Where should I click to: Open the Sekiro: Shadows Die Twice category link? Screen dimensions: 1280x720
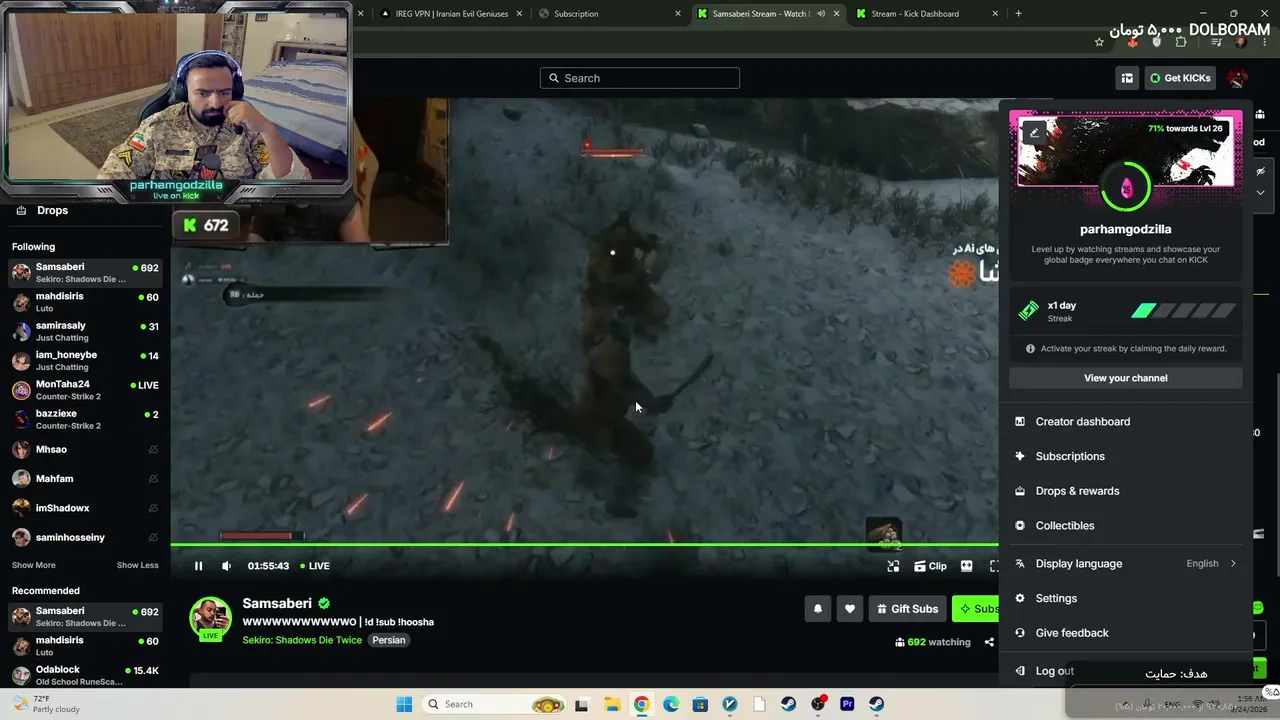tap(302, 640)
